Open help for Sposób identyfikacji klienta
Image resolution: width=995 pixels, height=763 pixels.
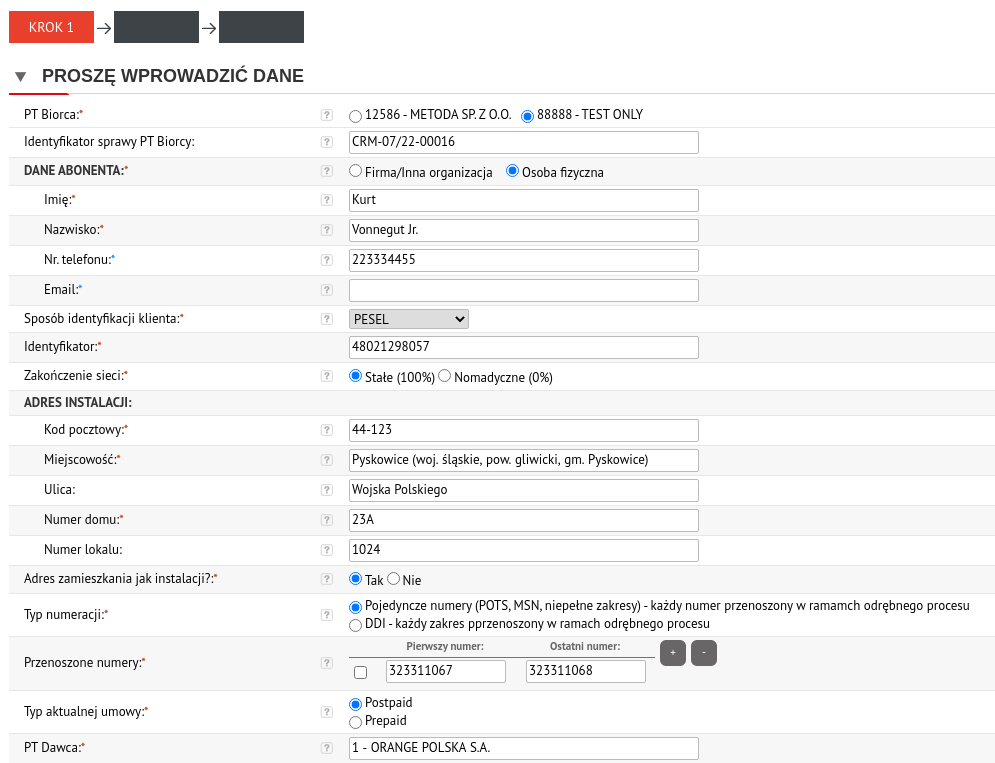pyautogui.click(x=327, y=319)
